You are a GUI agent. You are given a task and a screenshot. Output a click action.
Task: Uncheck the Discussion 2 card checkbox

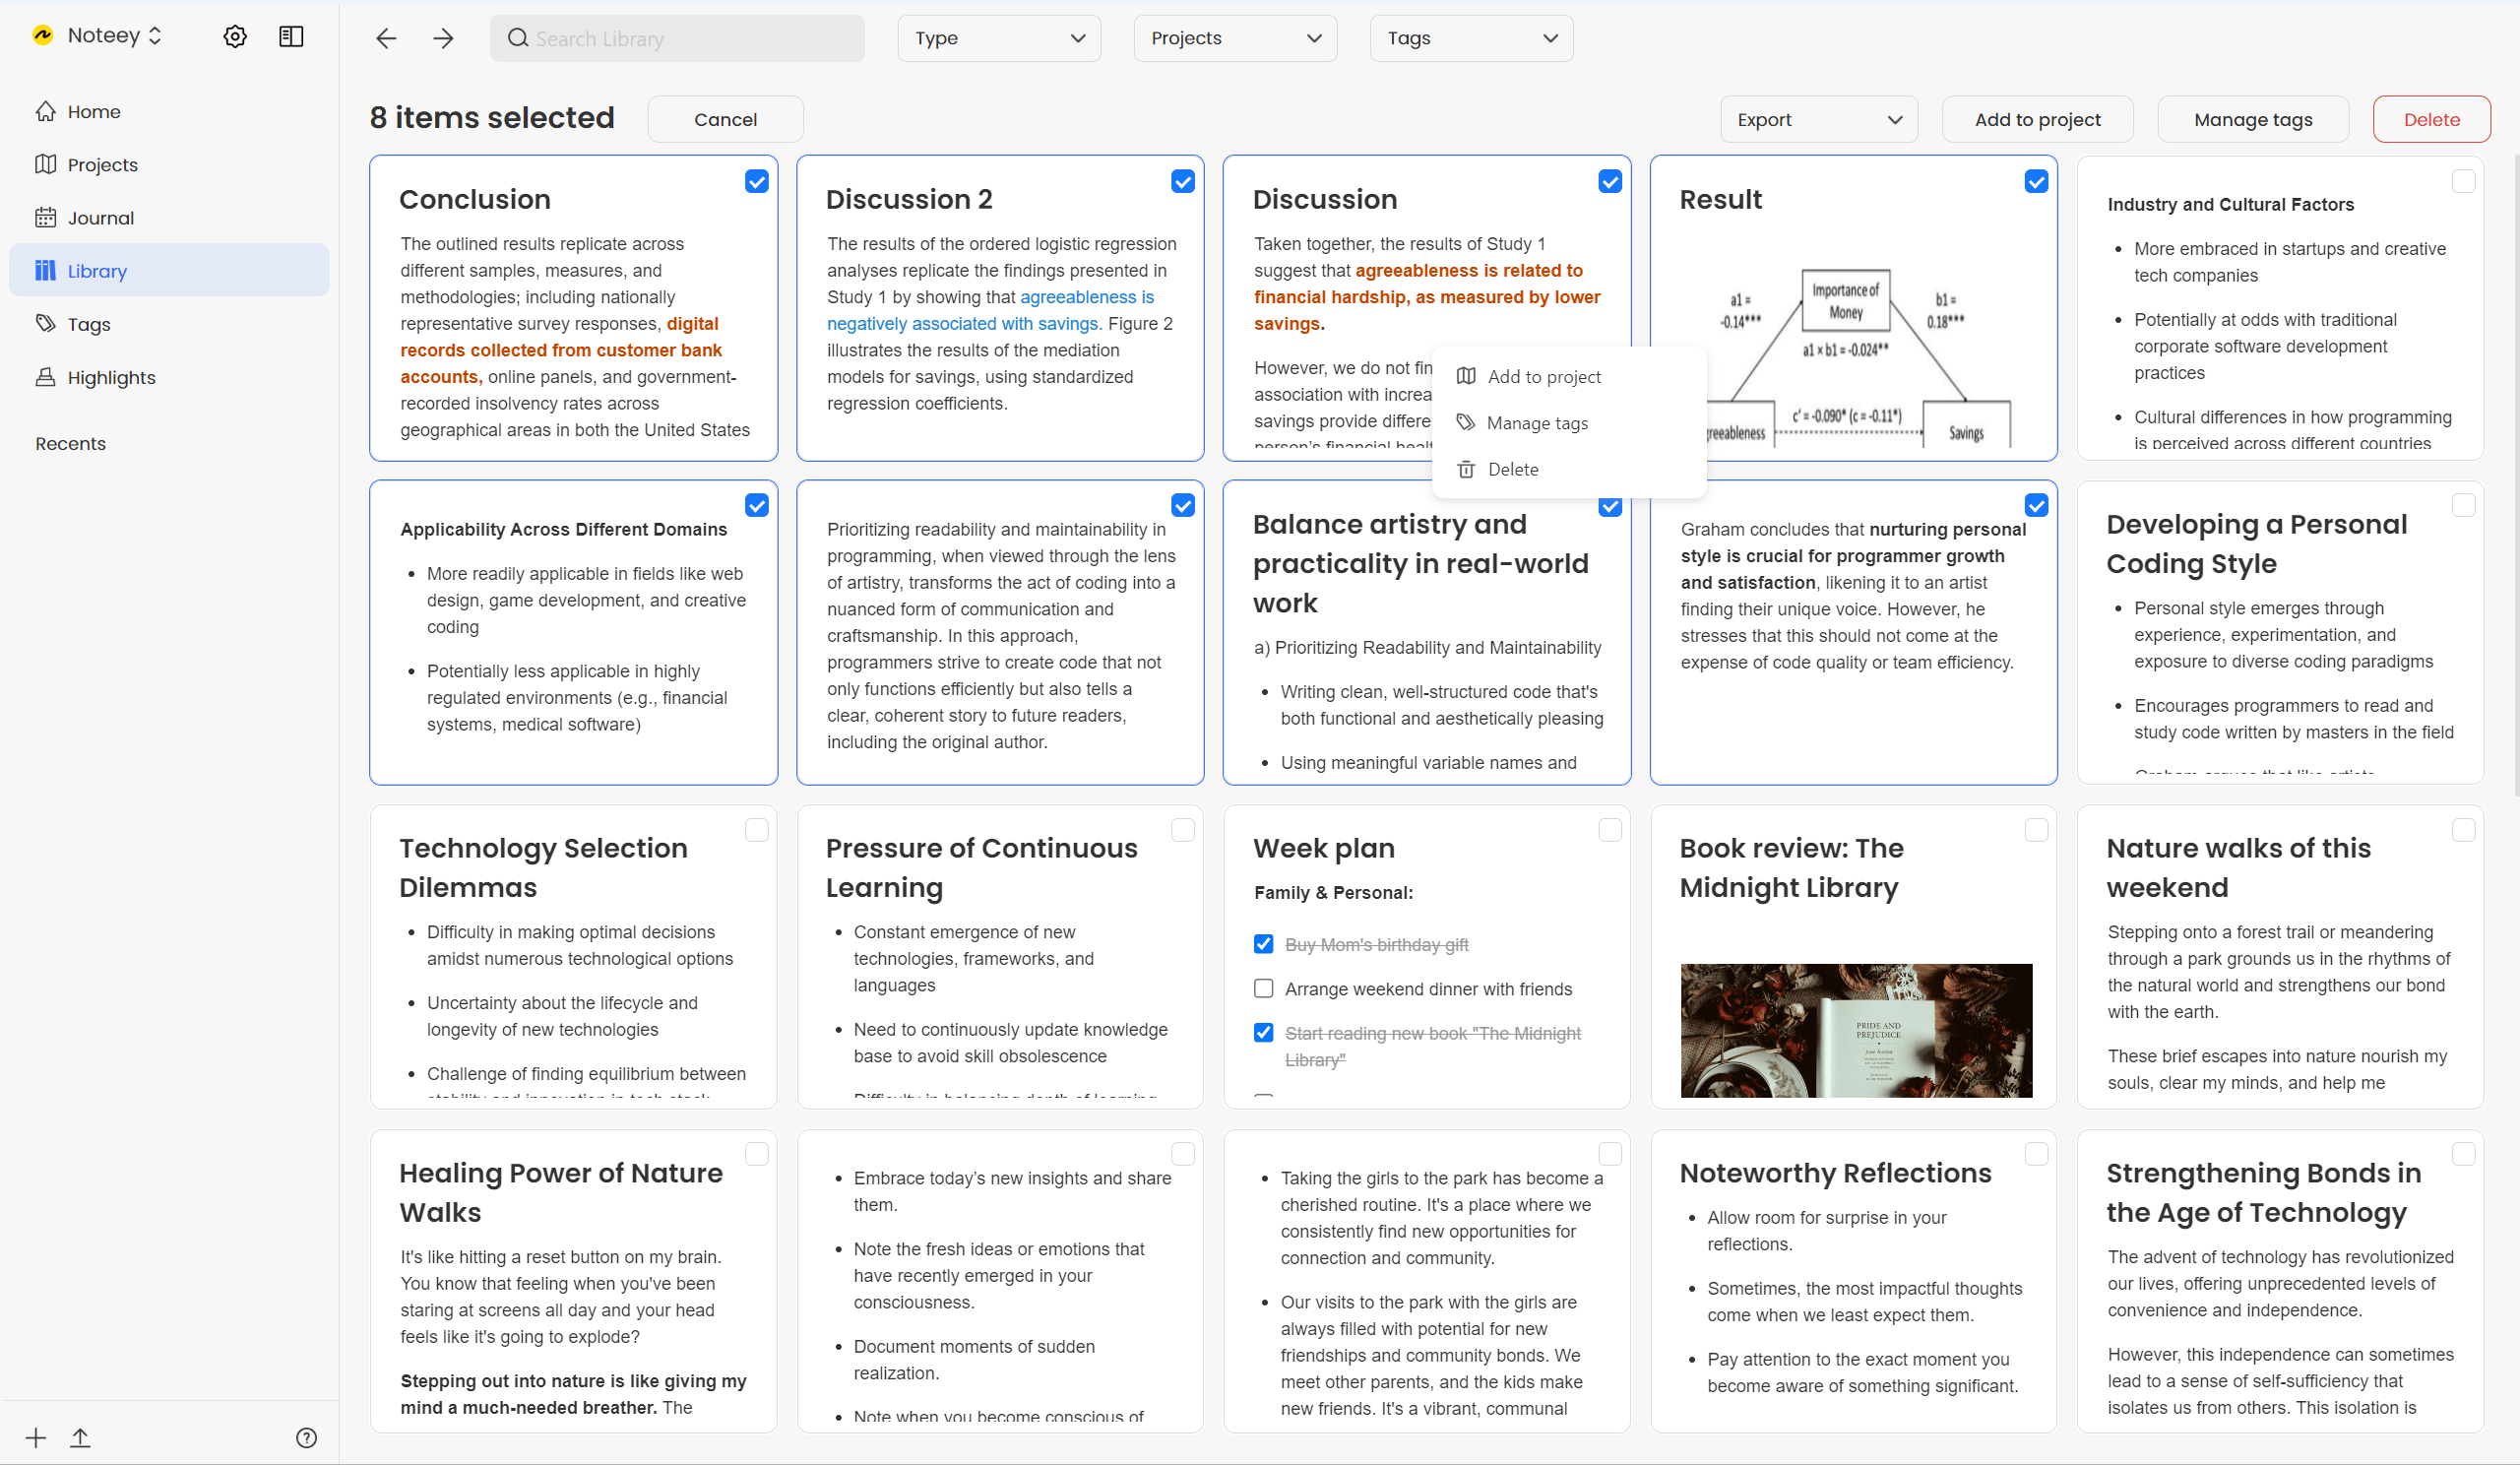tap(1183, 181)
